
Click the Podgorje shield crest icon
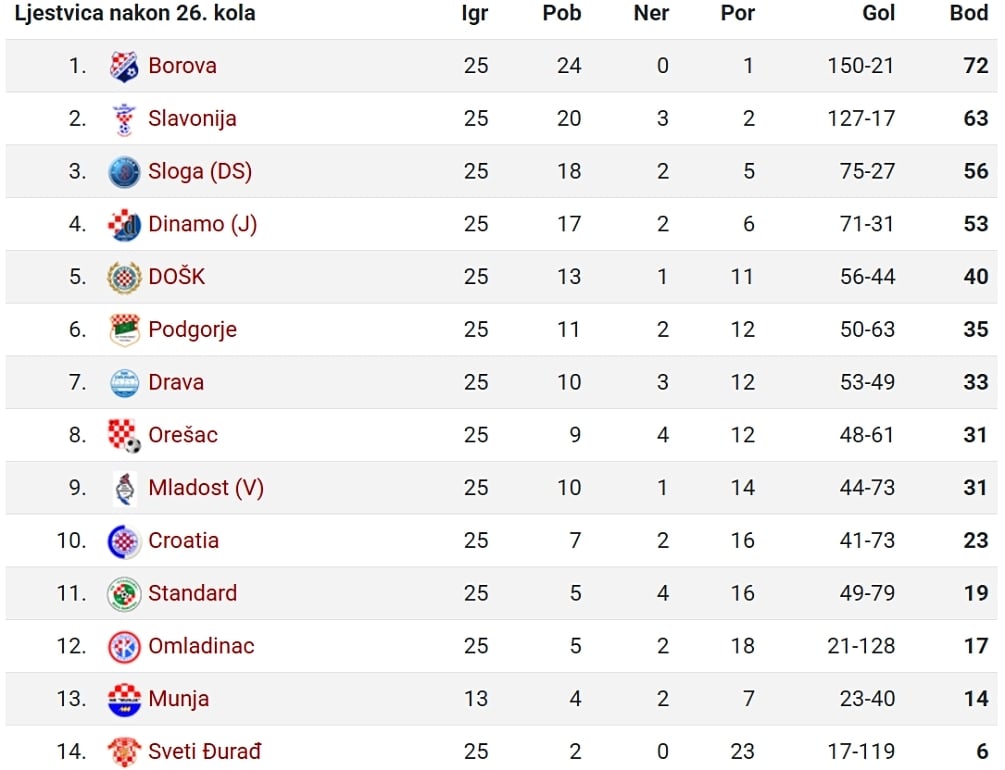(124, 330)
